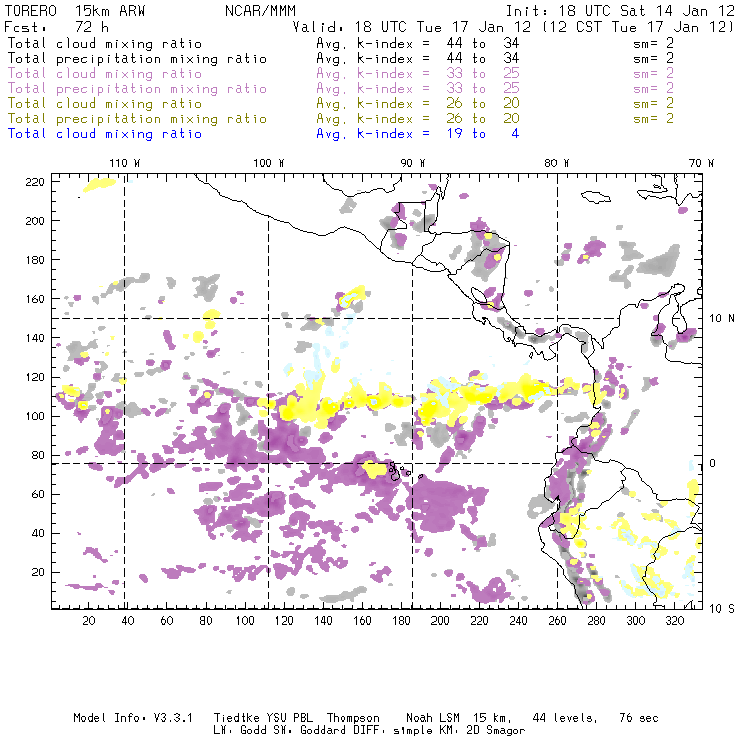Screen dimensions: 740x740
Task: Select "SW: Goddard" footer text
Action: coord(307,730)
